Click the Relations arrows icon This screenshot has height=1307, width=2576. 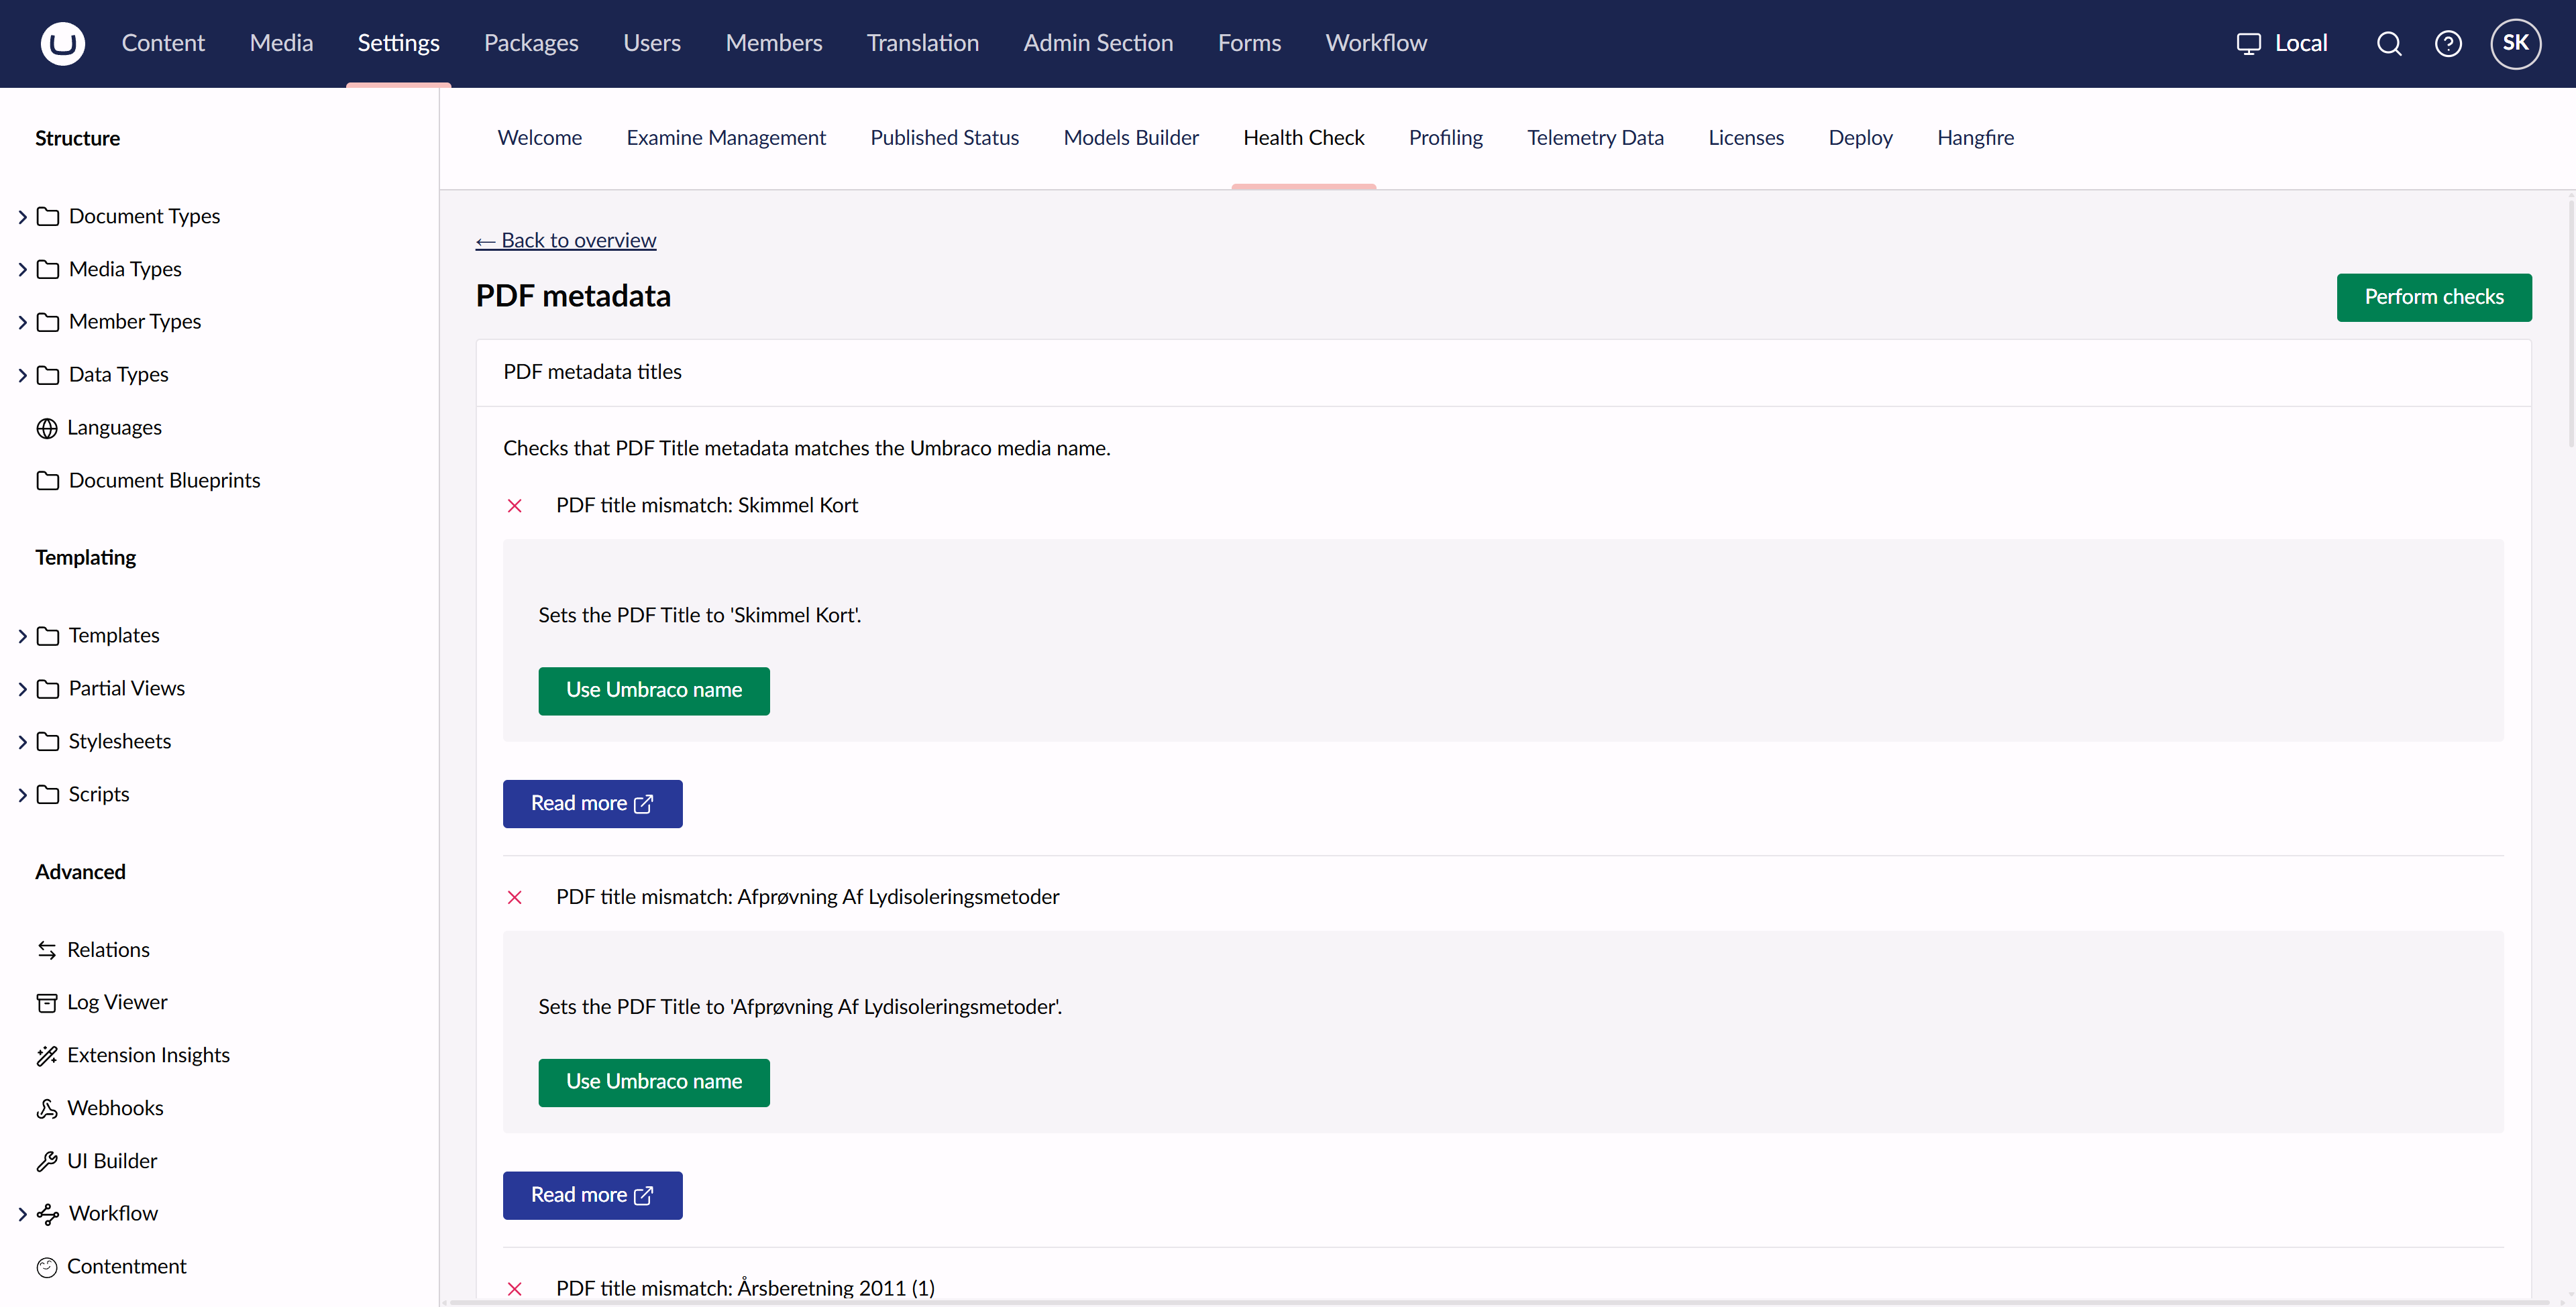tap(47, 950)
